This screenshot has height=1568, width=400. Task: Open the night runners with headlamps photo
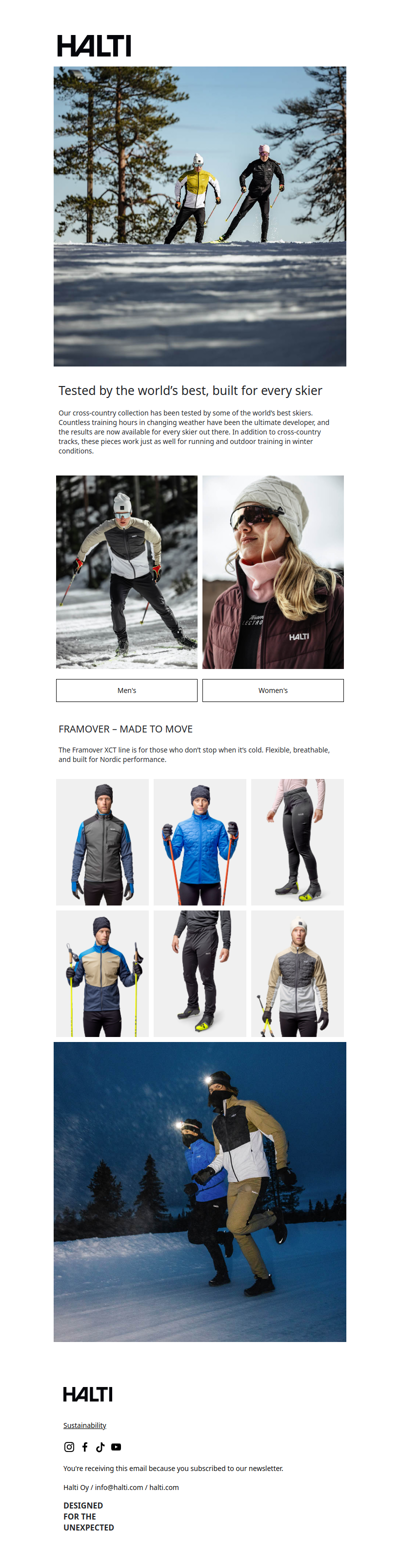pyautogui.click(x=200, y=1192)
